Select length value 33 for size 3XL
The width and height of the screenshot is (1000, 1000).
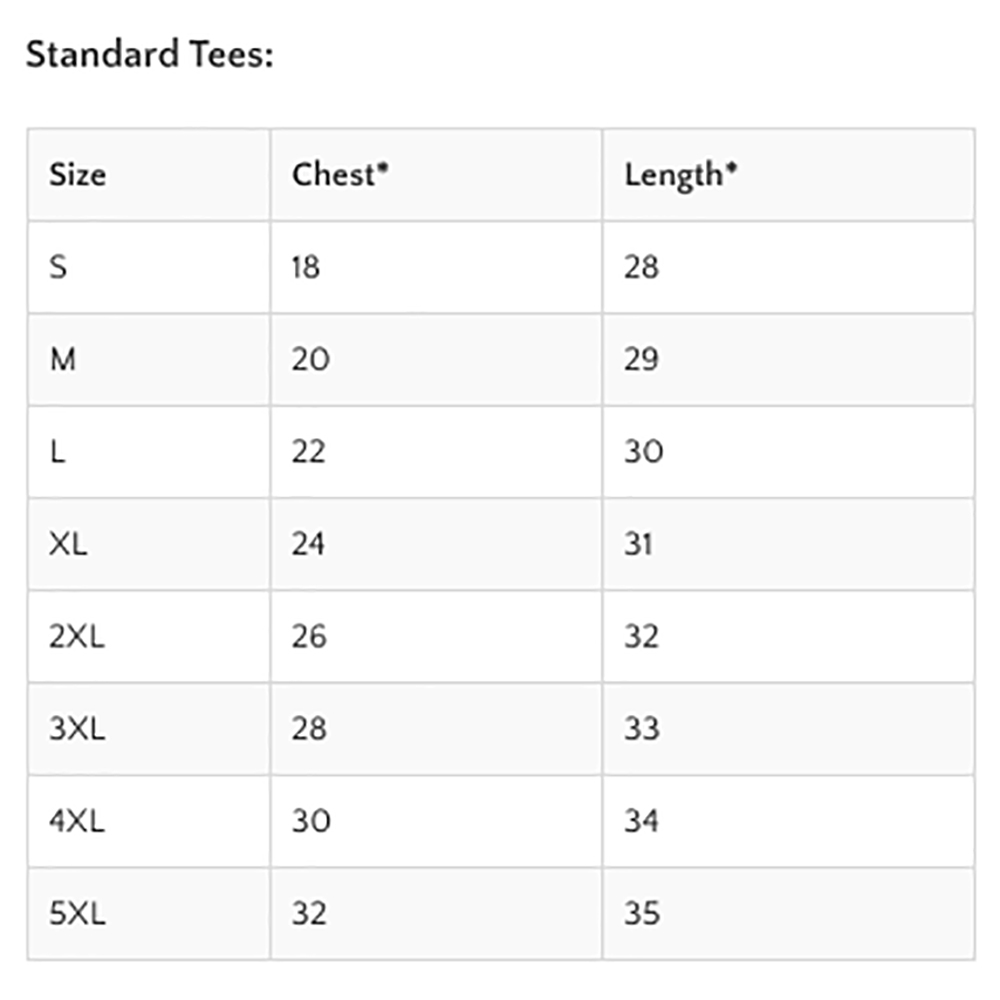click(642, 728)
